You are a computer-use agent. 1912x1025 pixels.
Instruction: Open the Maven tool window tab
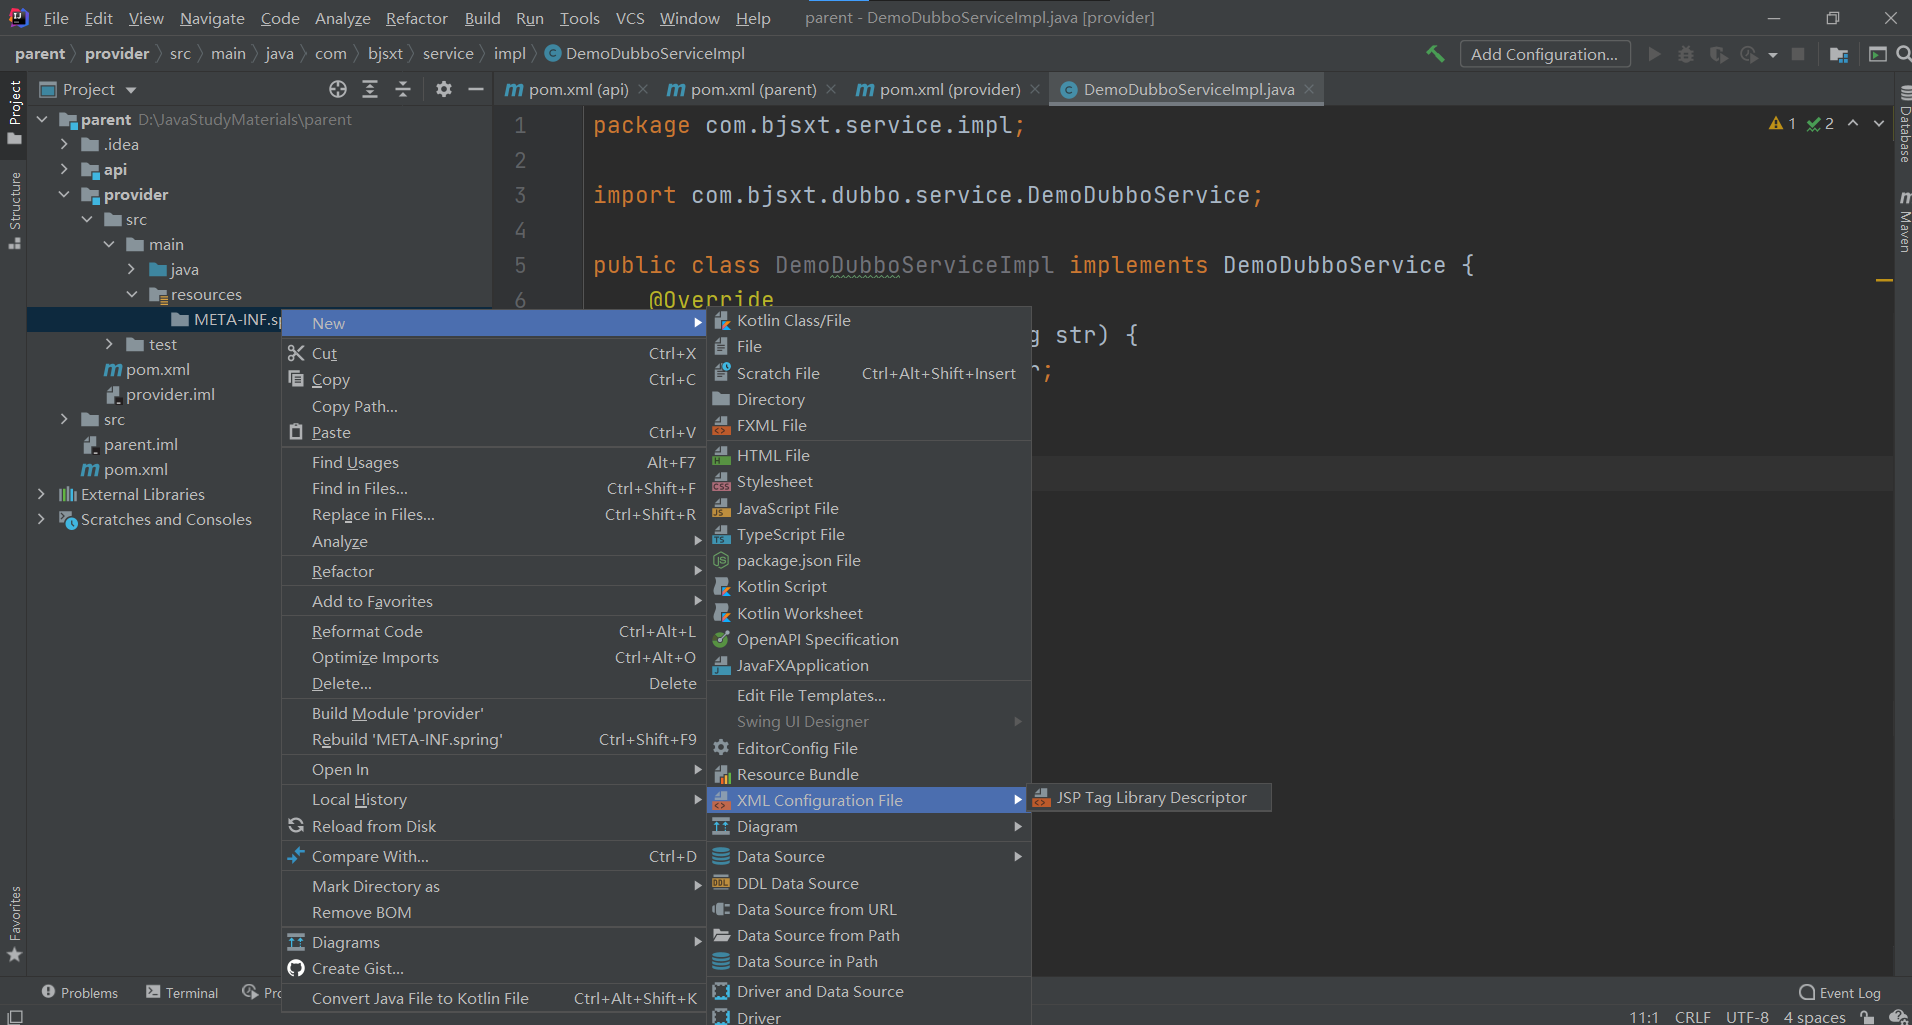[1904, 222]
